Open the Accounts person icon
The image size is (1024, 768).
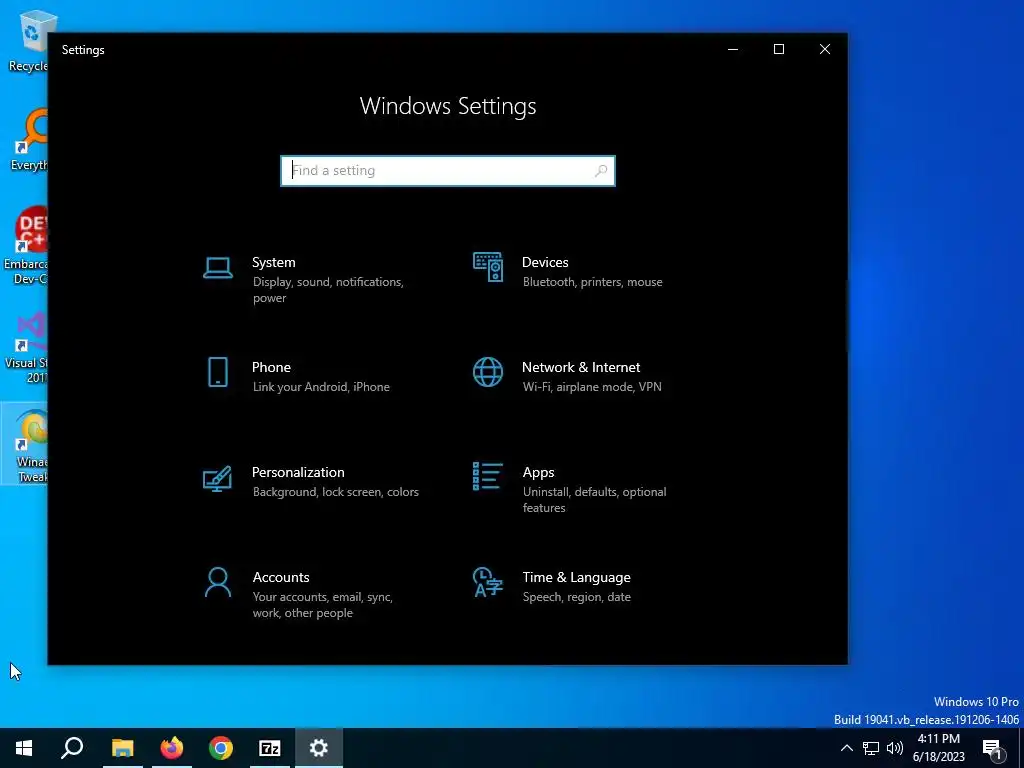[217, 583]
